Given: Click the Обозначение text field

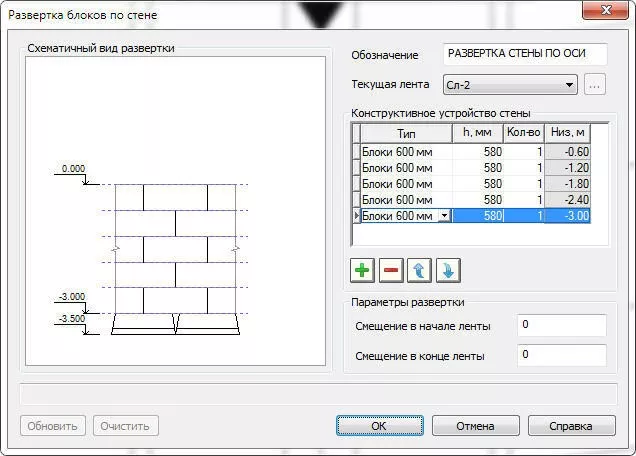Looking at the screenshot, I should pos(525,54).
